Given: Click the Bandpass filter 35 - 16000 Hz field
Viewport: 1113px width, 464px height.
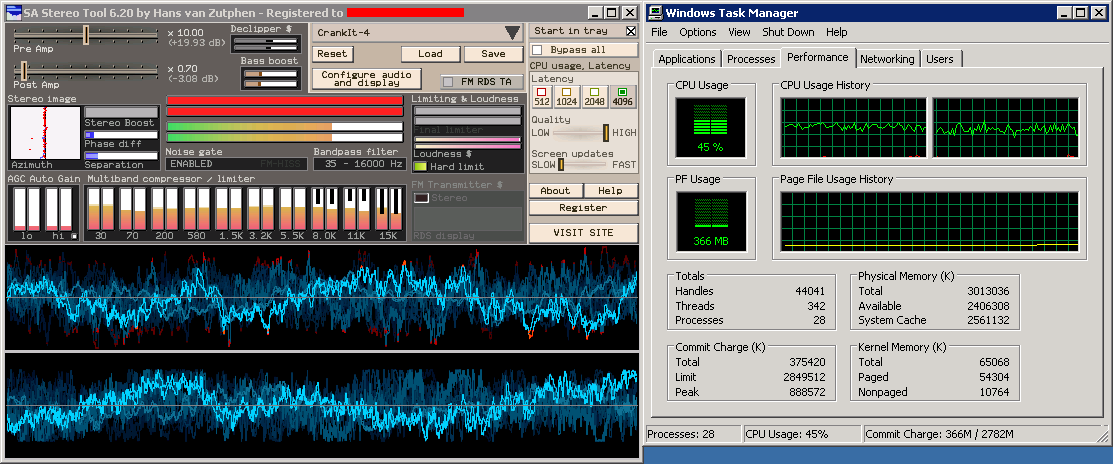Looking at the screenshot, I should pyautogui.click(x=359, y=164).
